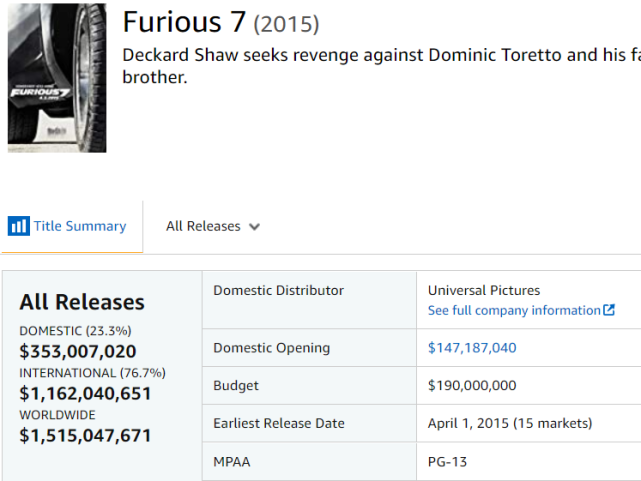Click the Budget value $190,000,000
The image size is (641, 481).
[472, 385]
